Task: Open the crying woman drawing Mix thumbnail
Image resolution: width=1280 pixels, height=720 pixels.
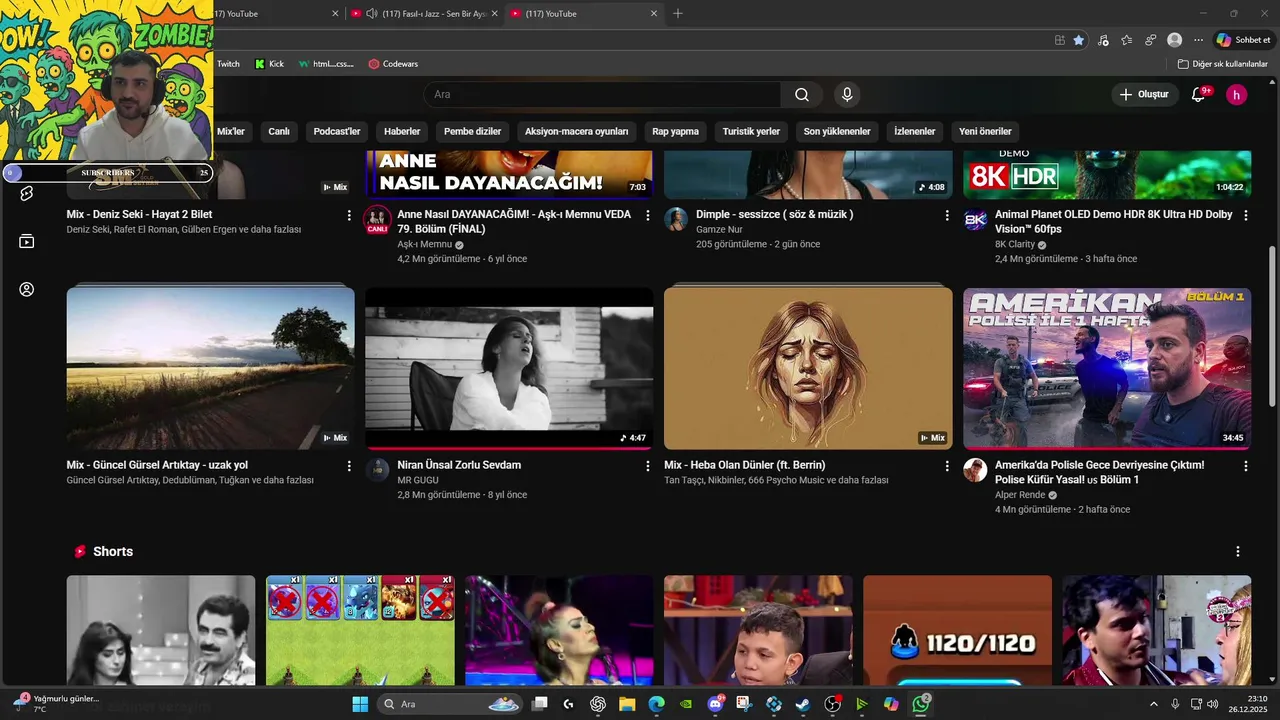Action: (808, 368)
